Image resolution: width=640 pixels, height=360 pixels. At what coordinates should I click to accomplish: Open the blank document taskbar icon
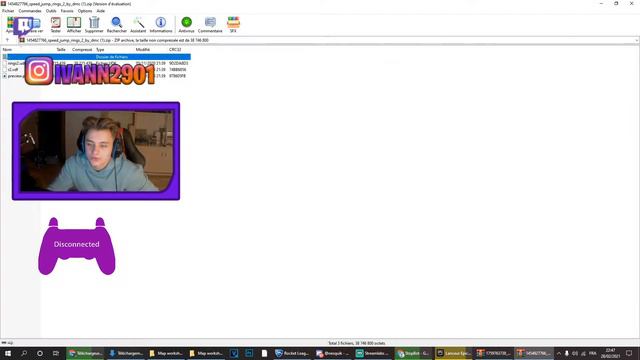(x=264, y=353)
